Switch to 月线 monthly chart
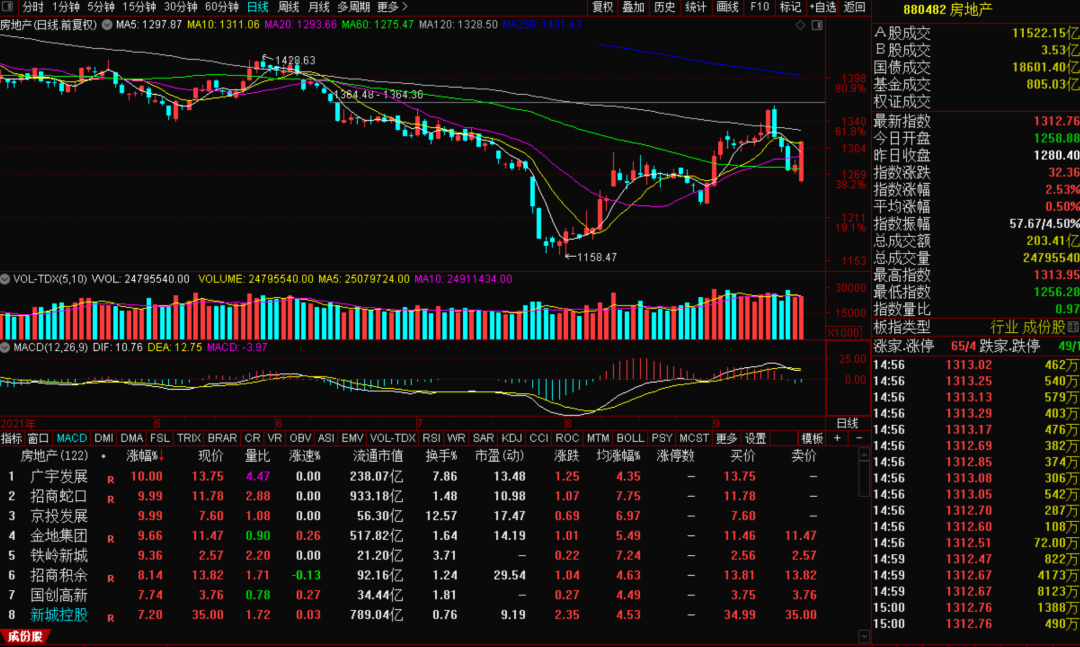Viewport: 1080px width, 647px height. point(318,7)
